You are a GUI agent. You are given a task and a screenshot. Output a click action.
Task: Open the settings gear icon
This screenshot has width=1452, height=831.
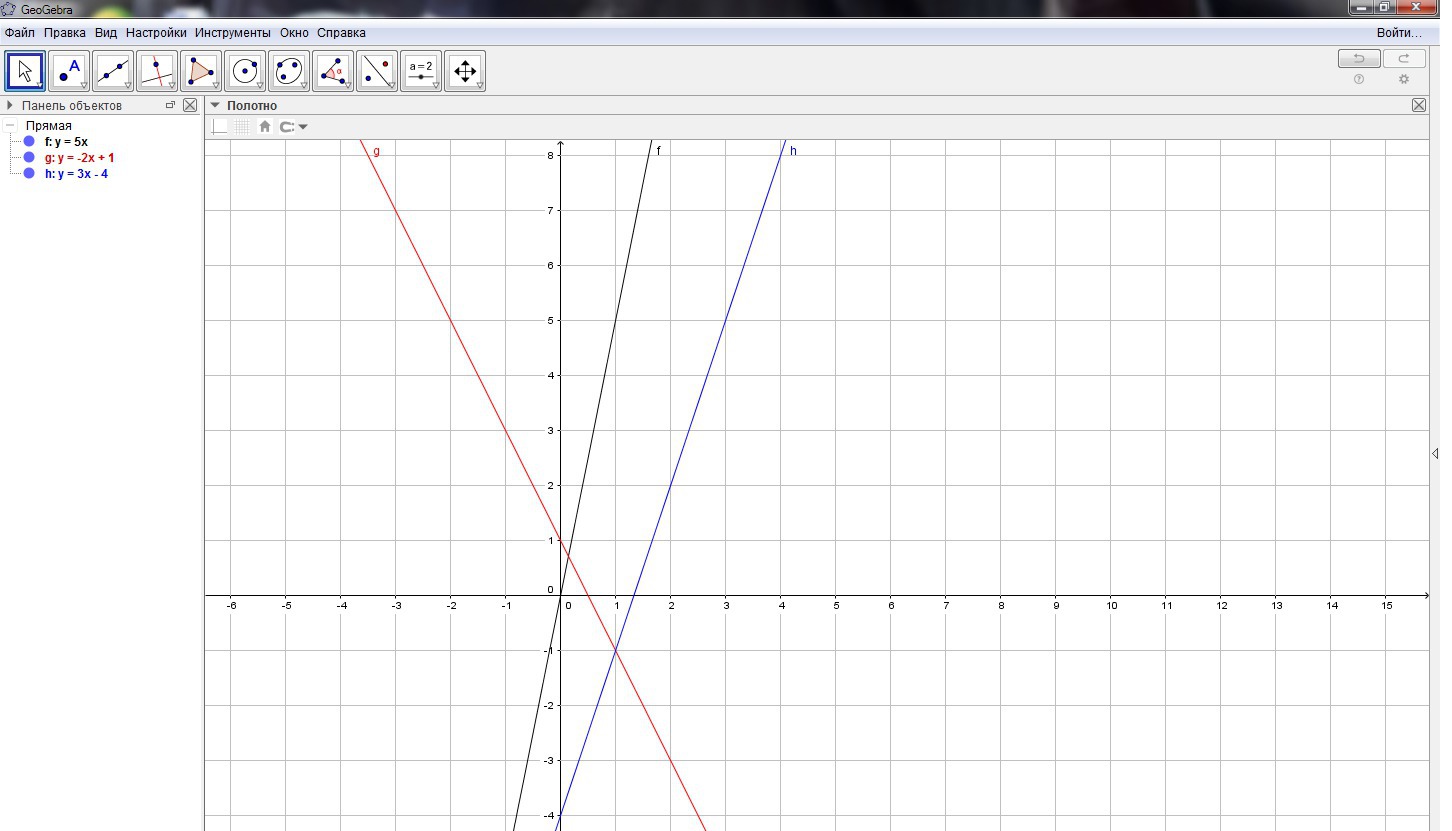1404,79
